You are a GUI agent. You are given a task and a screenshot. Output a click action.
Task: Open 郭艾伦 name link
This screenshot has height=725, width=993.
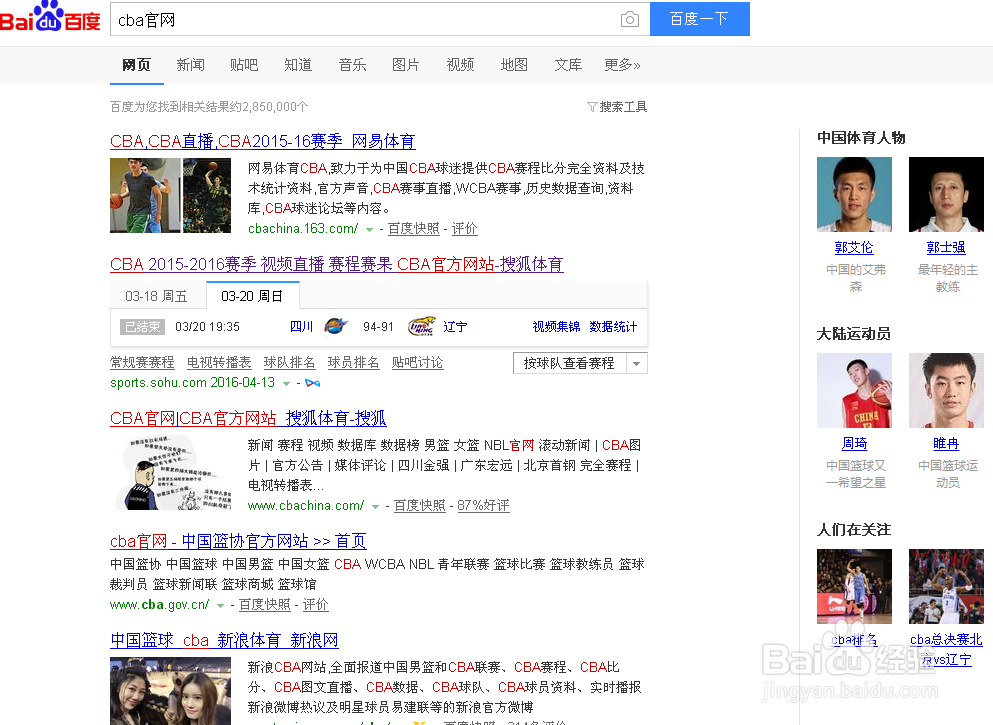[854, 248]
